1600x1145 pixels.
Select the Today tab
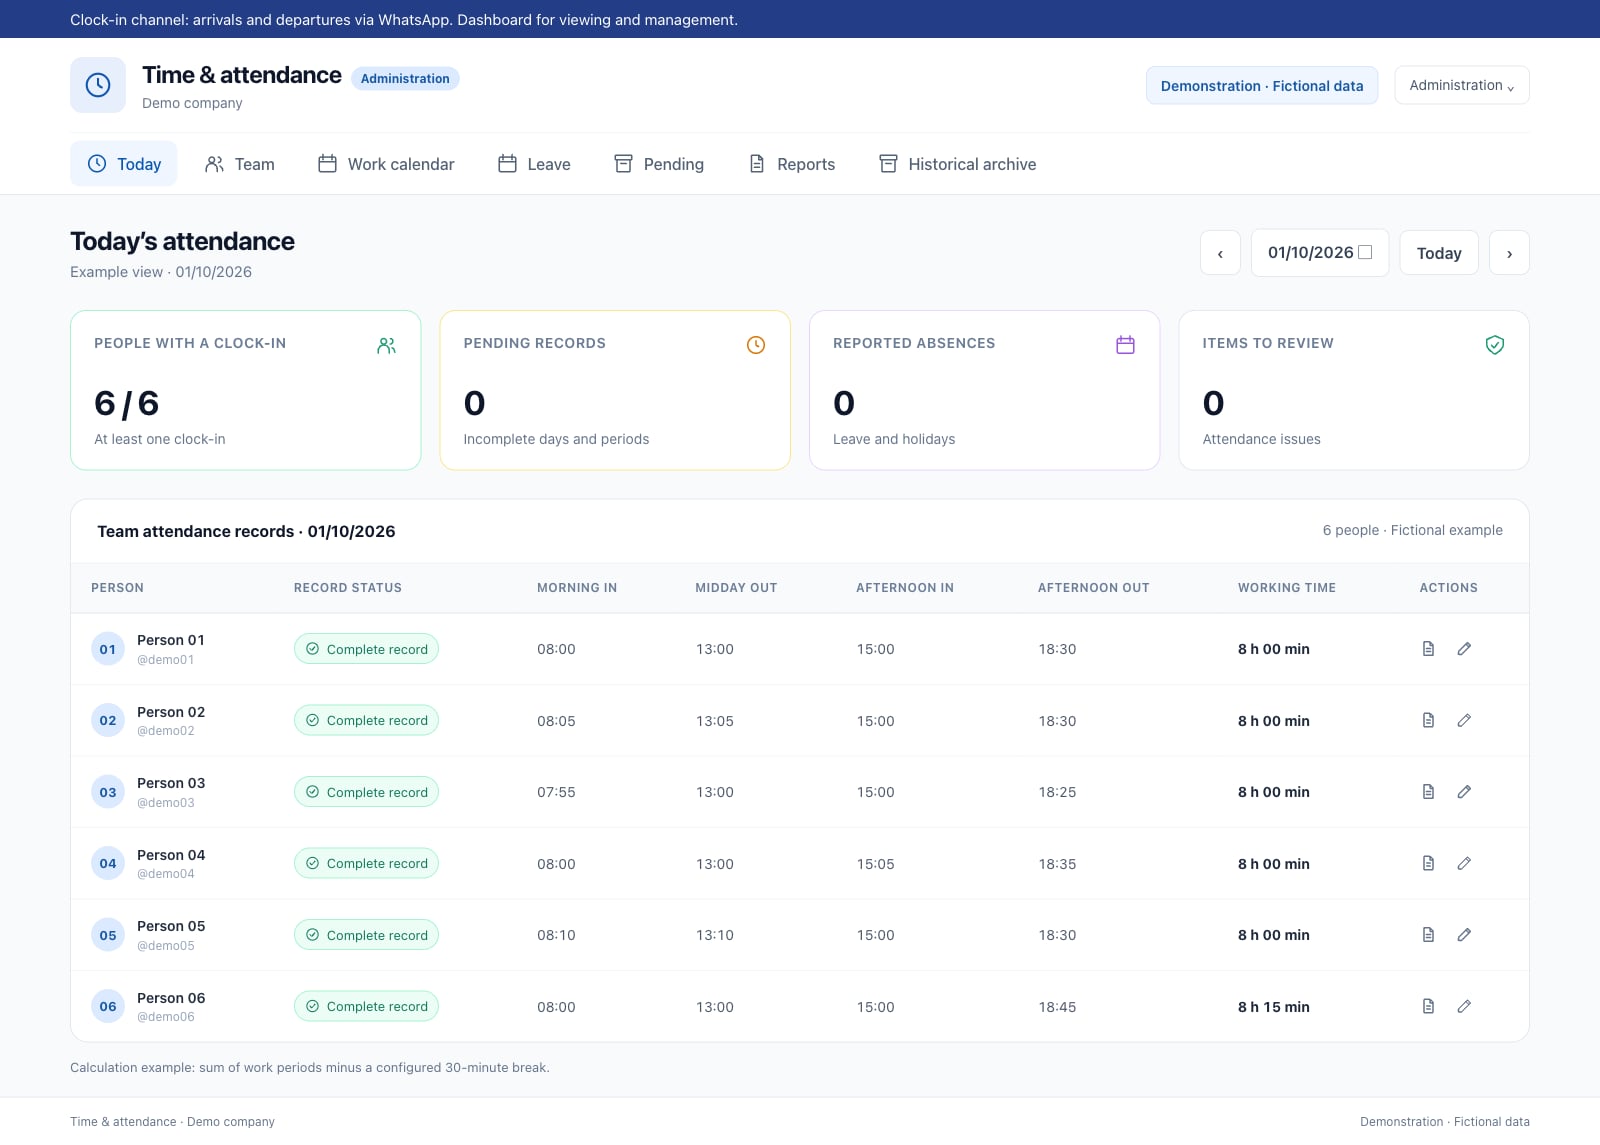(124, 164)
